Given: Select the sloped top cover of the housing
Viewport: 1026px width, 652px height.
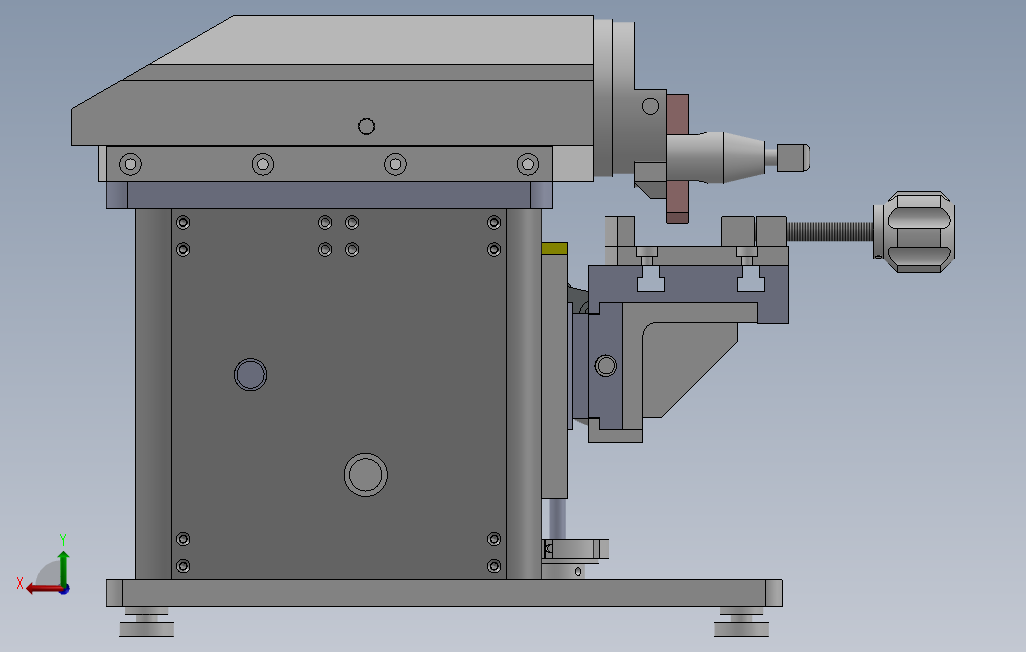Looking at the screenshot, I should (373, 41).
